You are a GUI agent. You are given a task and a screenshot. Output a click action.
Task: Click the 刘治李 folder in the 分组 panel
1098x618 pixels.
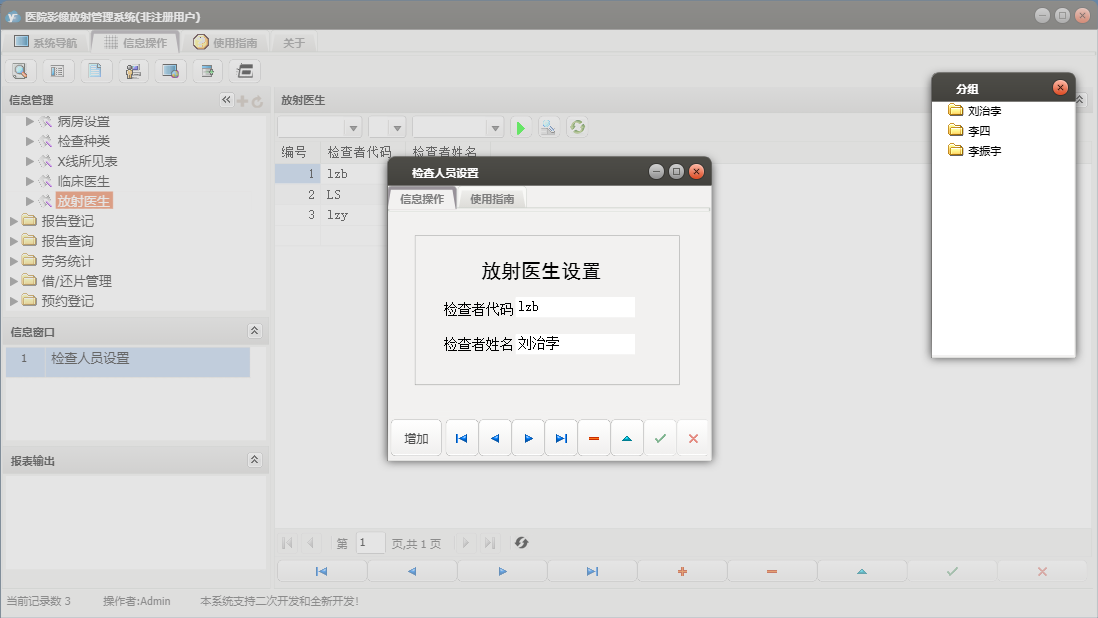pos(975,110)
